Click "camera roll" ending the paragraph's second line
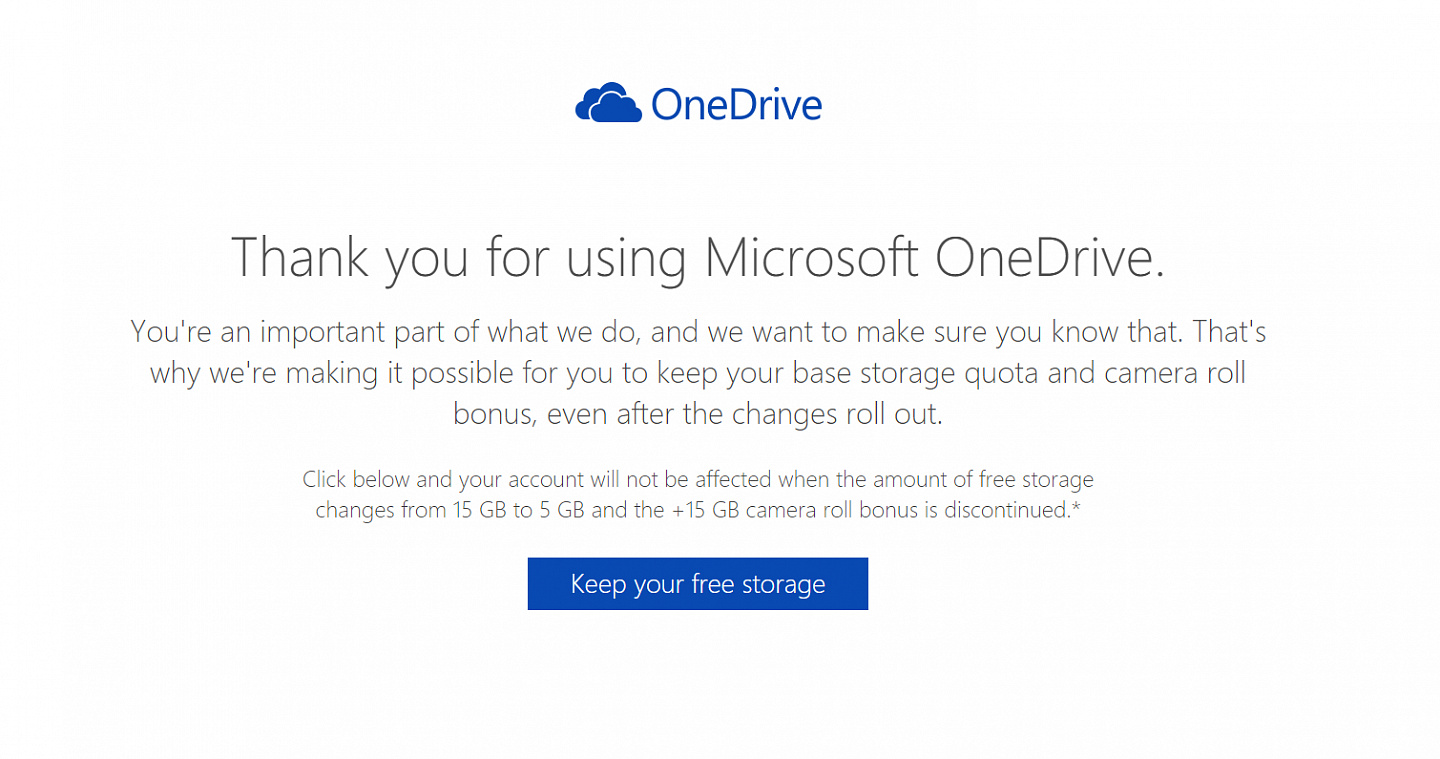This screenshot has height=759, width=1440. coord(1175,373)
